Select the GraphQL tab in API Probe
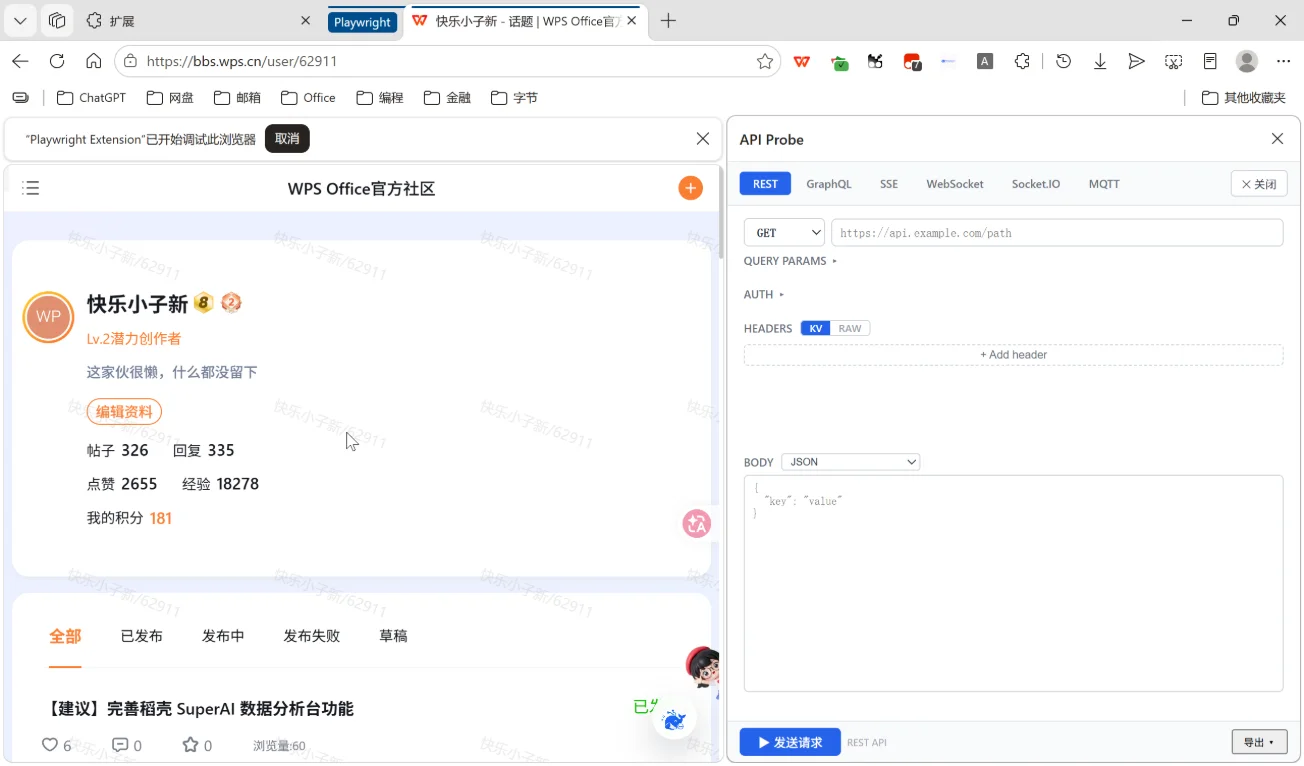Image resolution: width=1304 pixels, height=766 pixels. tap(829, 184)
